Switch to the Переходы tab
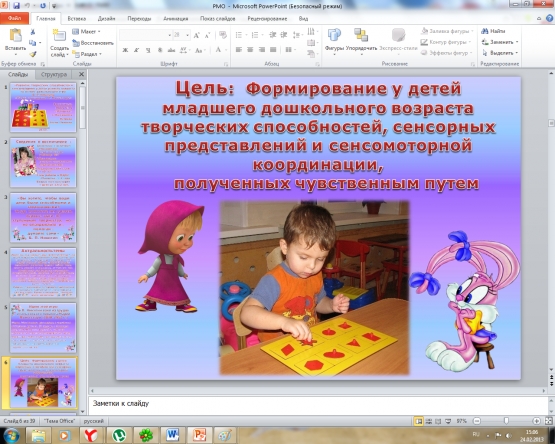The height and width of the screenshot is (444, 555). point(139,19)
